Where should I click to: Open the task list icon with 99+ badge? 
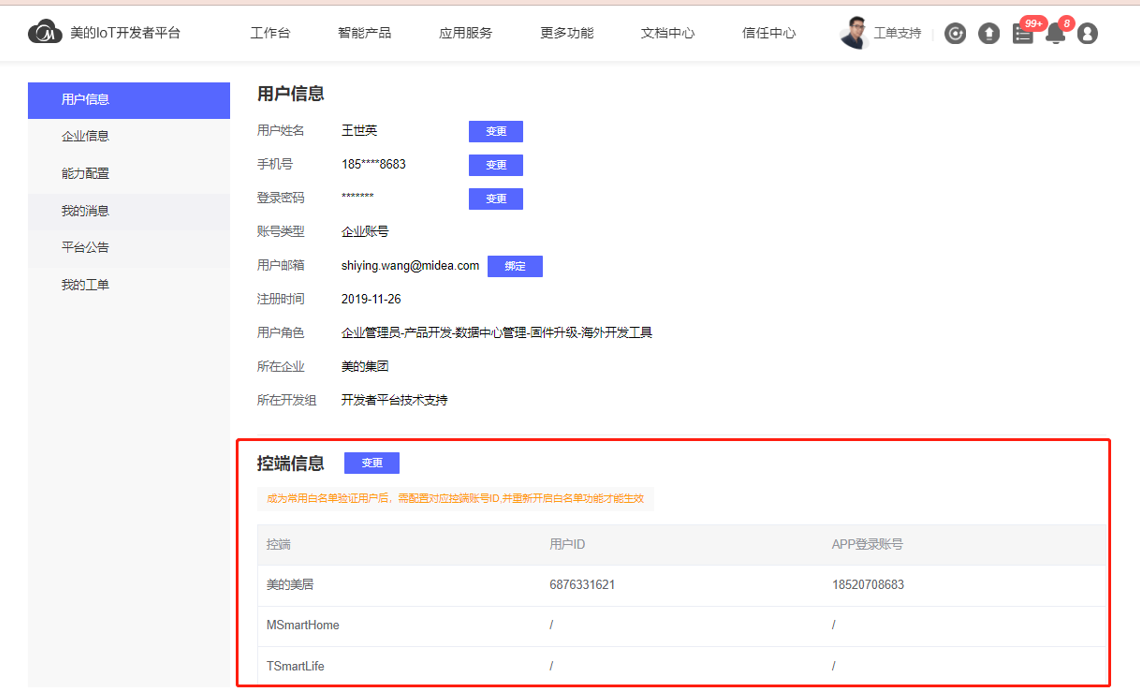click(x=1022, y=34)
